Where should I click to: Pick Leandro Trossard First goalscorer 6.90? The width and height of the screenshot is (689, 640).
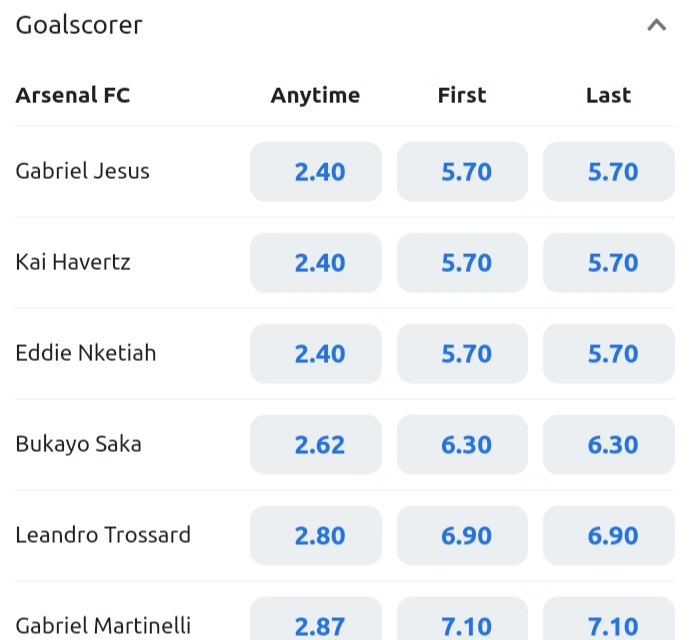click(463, 536)
